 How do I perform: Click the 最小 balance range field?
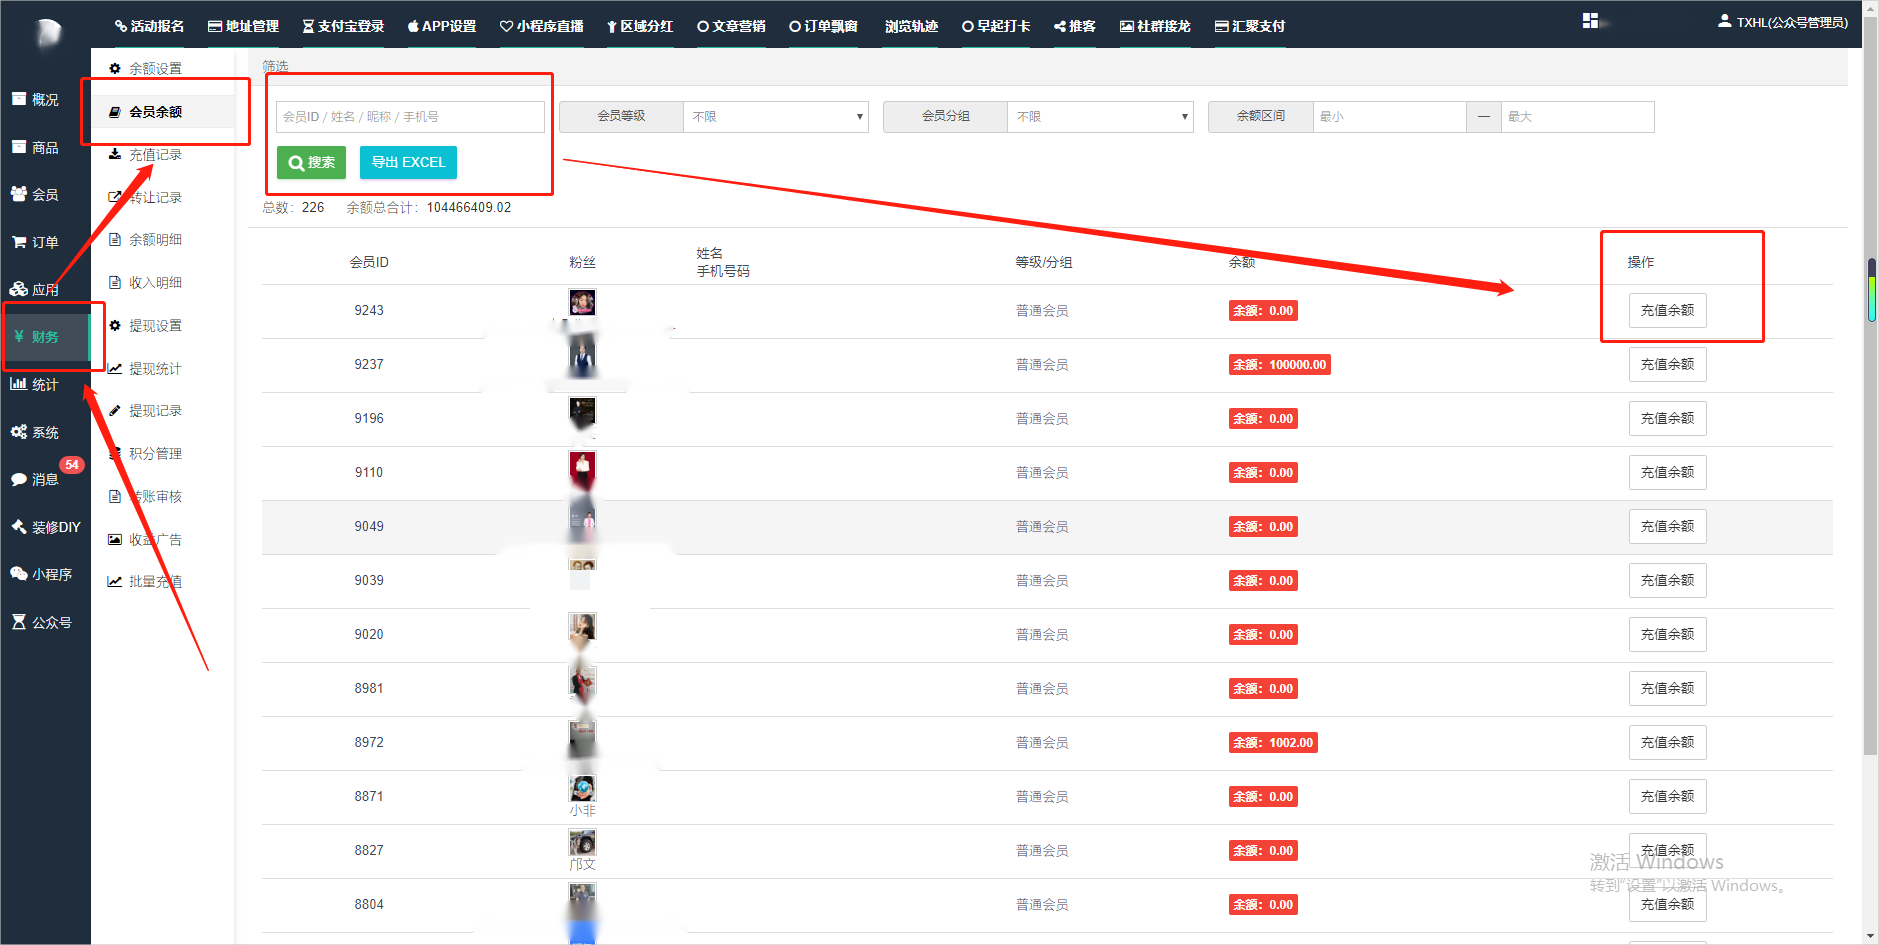1389,117
